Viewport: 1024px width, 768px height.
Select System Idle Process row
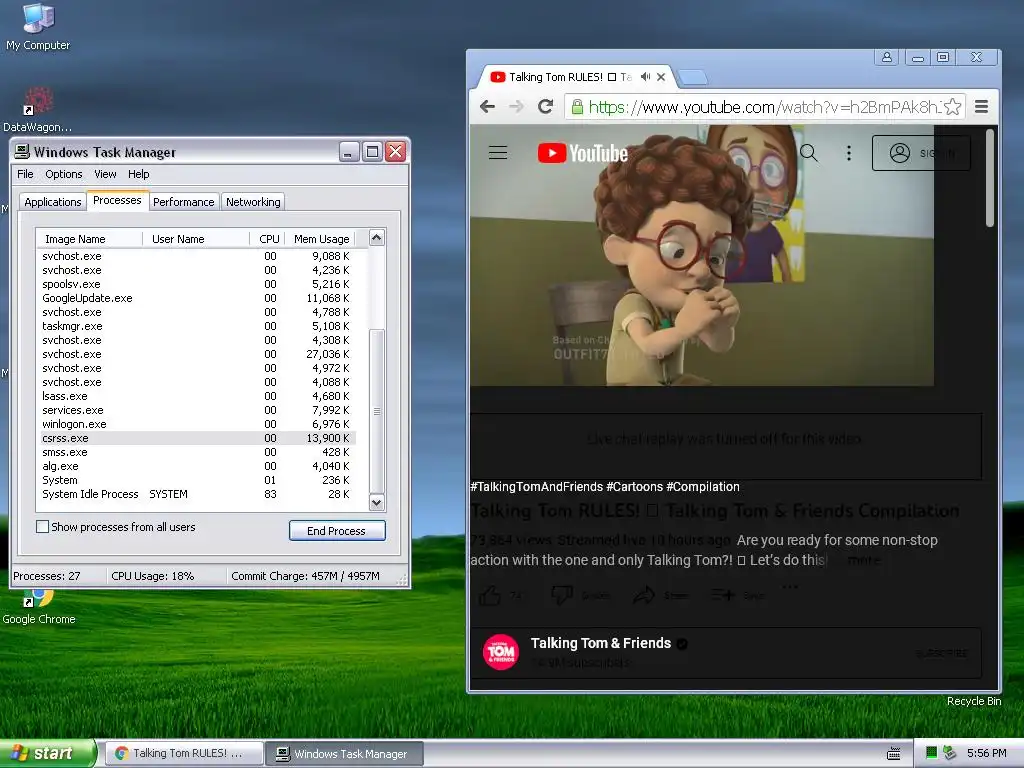(x=196, y=494)
